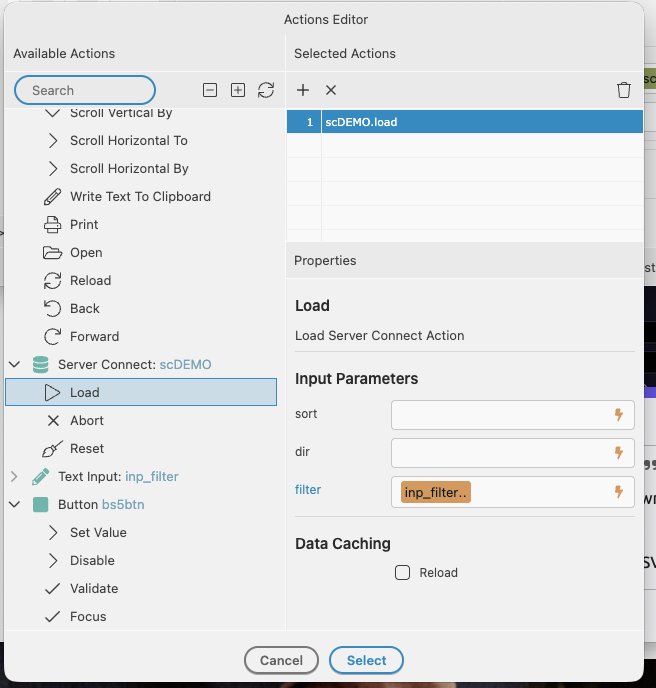Click the plus icon in Selected Actions
This screenshot has height=688, width=656.
click(x=304, y=90)
